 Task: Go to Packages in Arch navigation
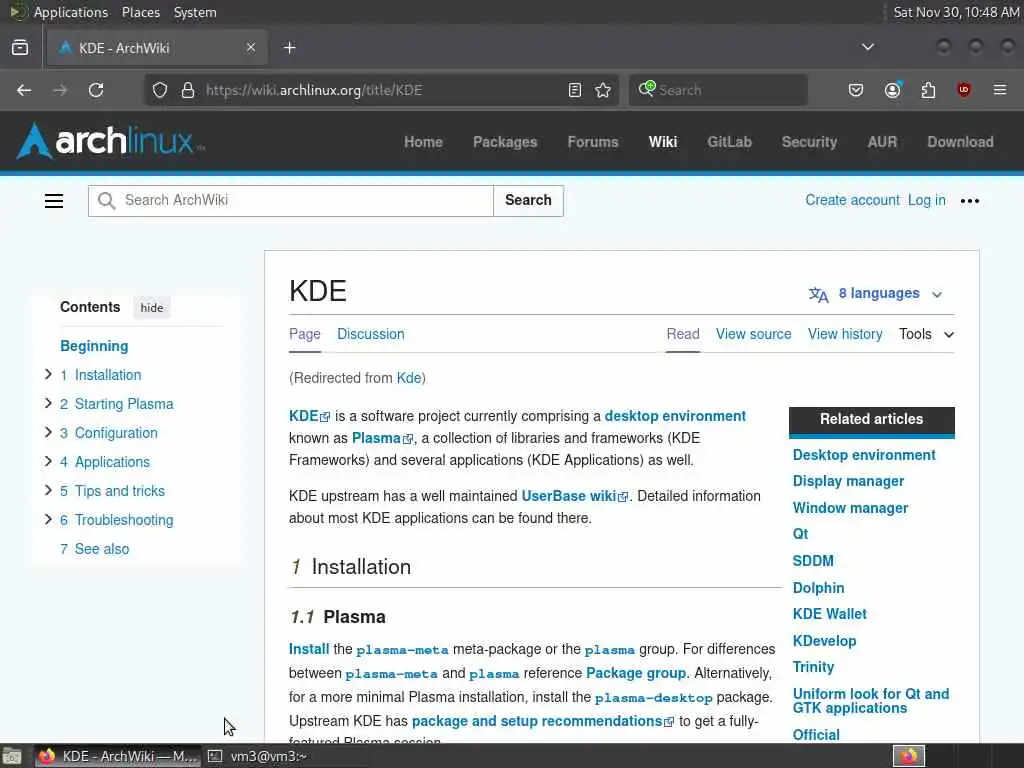point(505,142)
